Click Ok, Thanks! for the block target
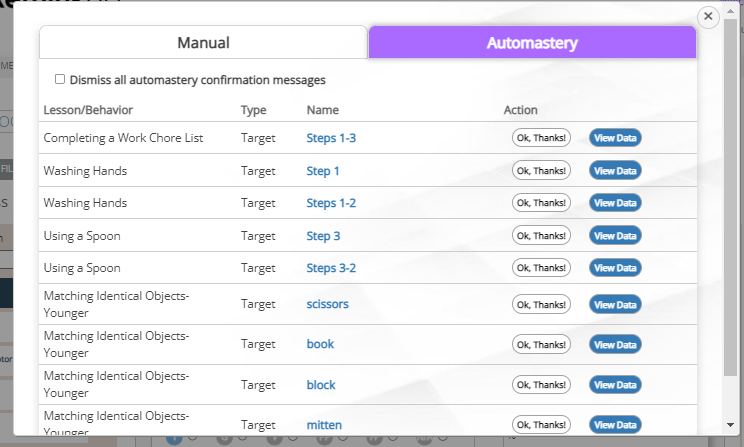 pyautogui.click(x=541, y=384)
